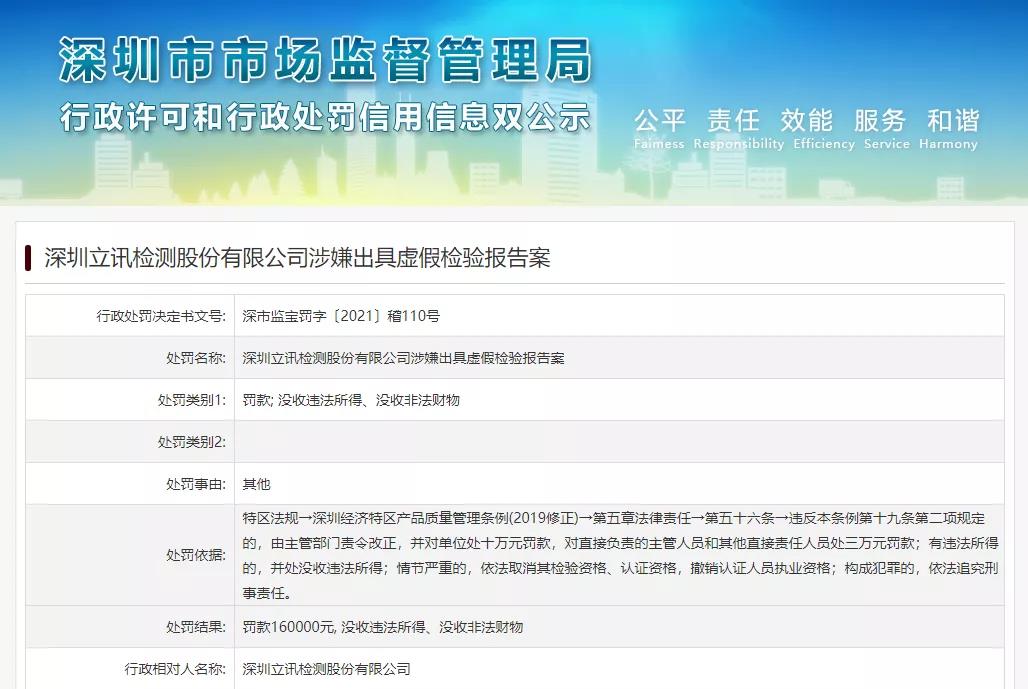Click the 公平 Fairness slogan text
The image size is (1028, 689).
(660, 129)
